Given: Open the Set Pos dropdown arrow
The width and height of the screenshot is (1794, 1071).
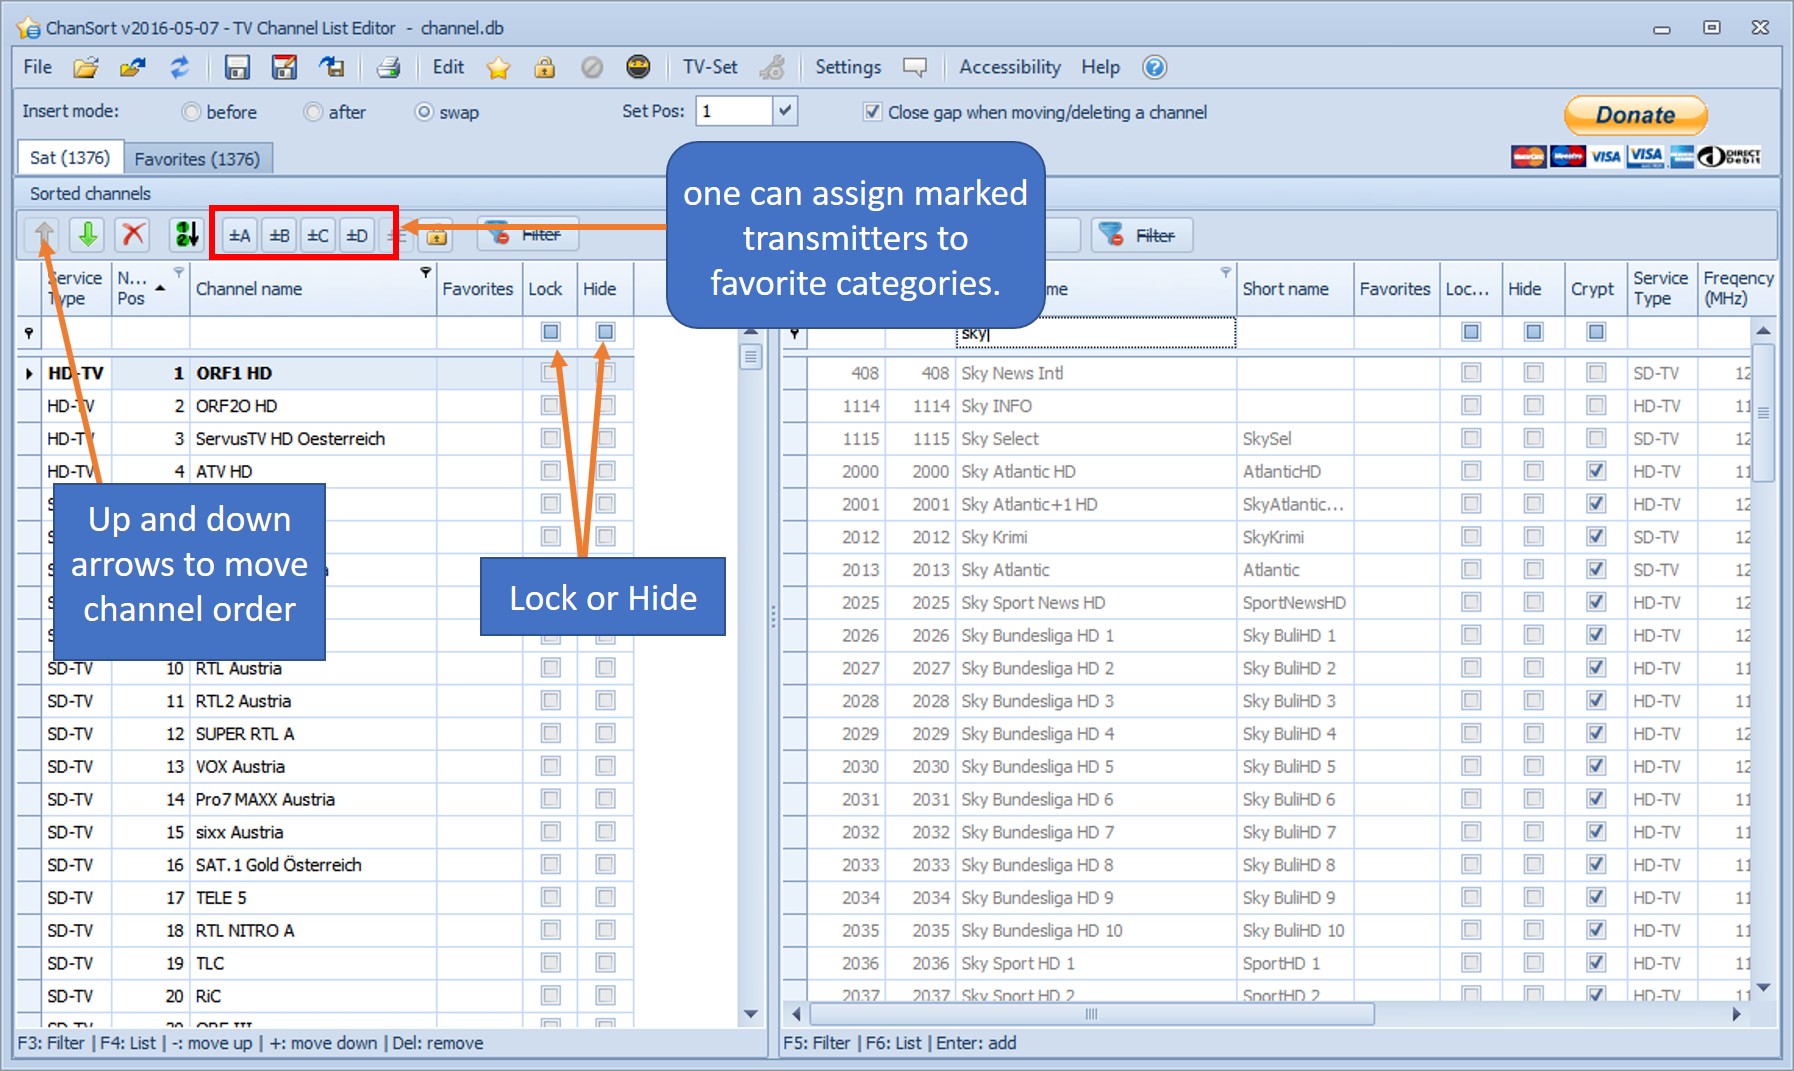Looking at the screenshot, I should pos(785,110).
